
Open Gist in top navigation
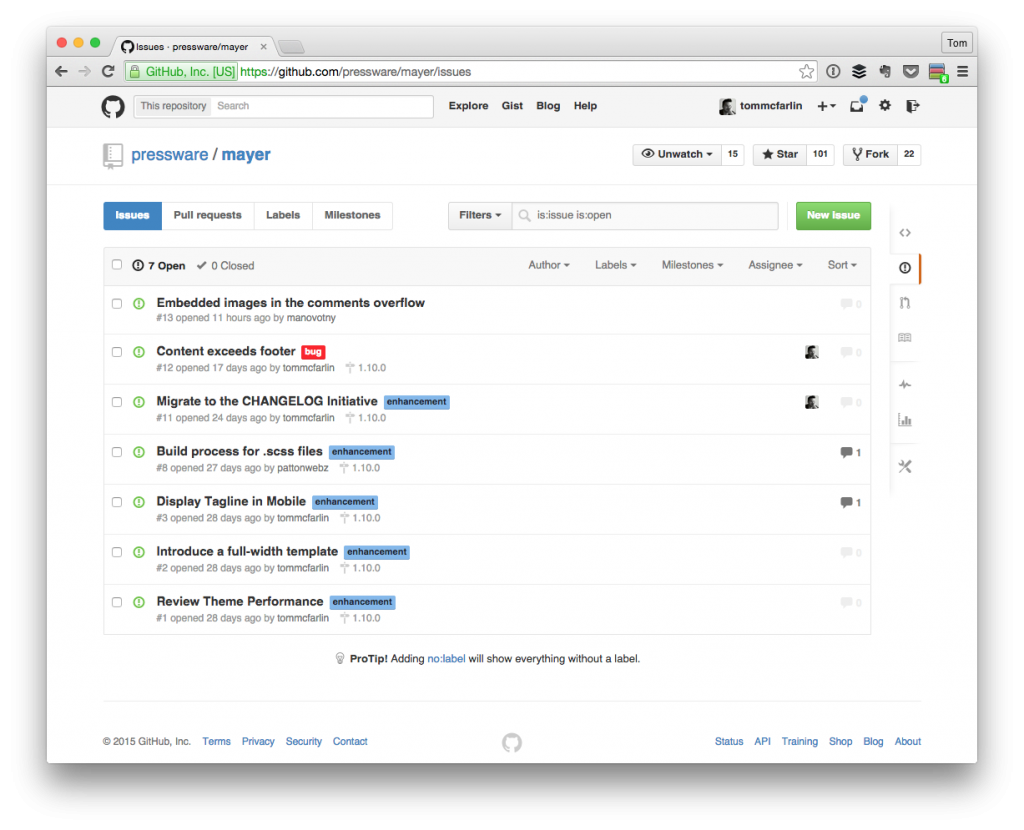pos(512,106)
